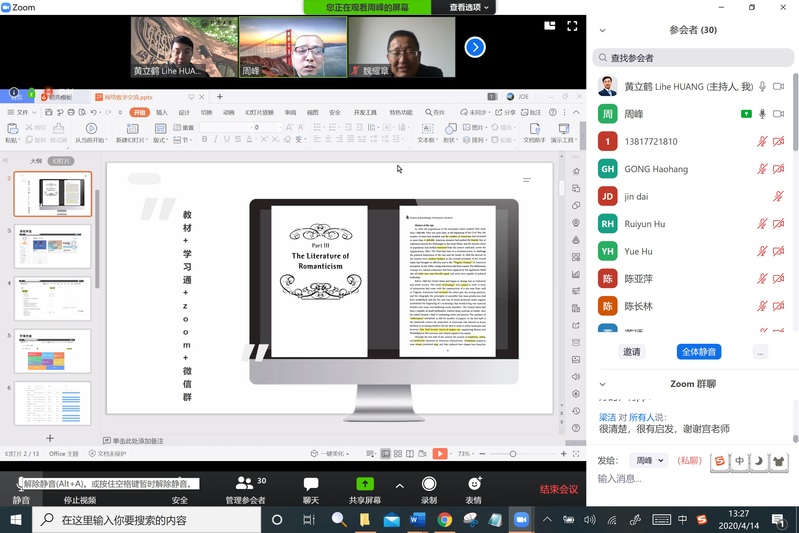Click 管理参会者 participants icon
Image resolution: width=799 pixels, height=533 pixels.
click(244, 484)
